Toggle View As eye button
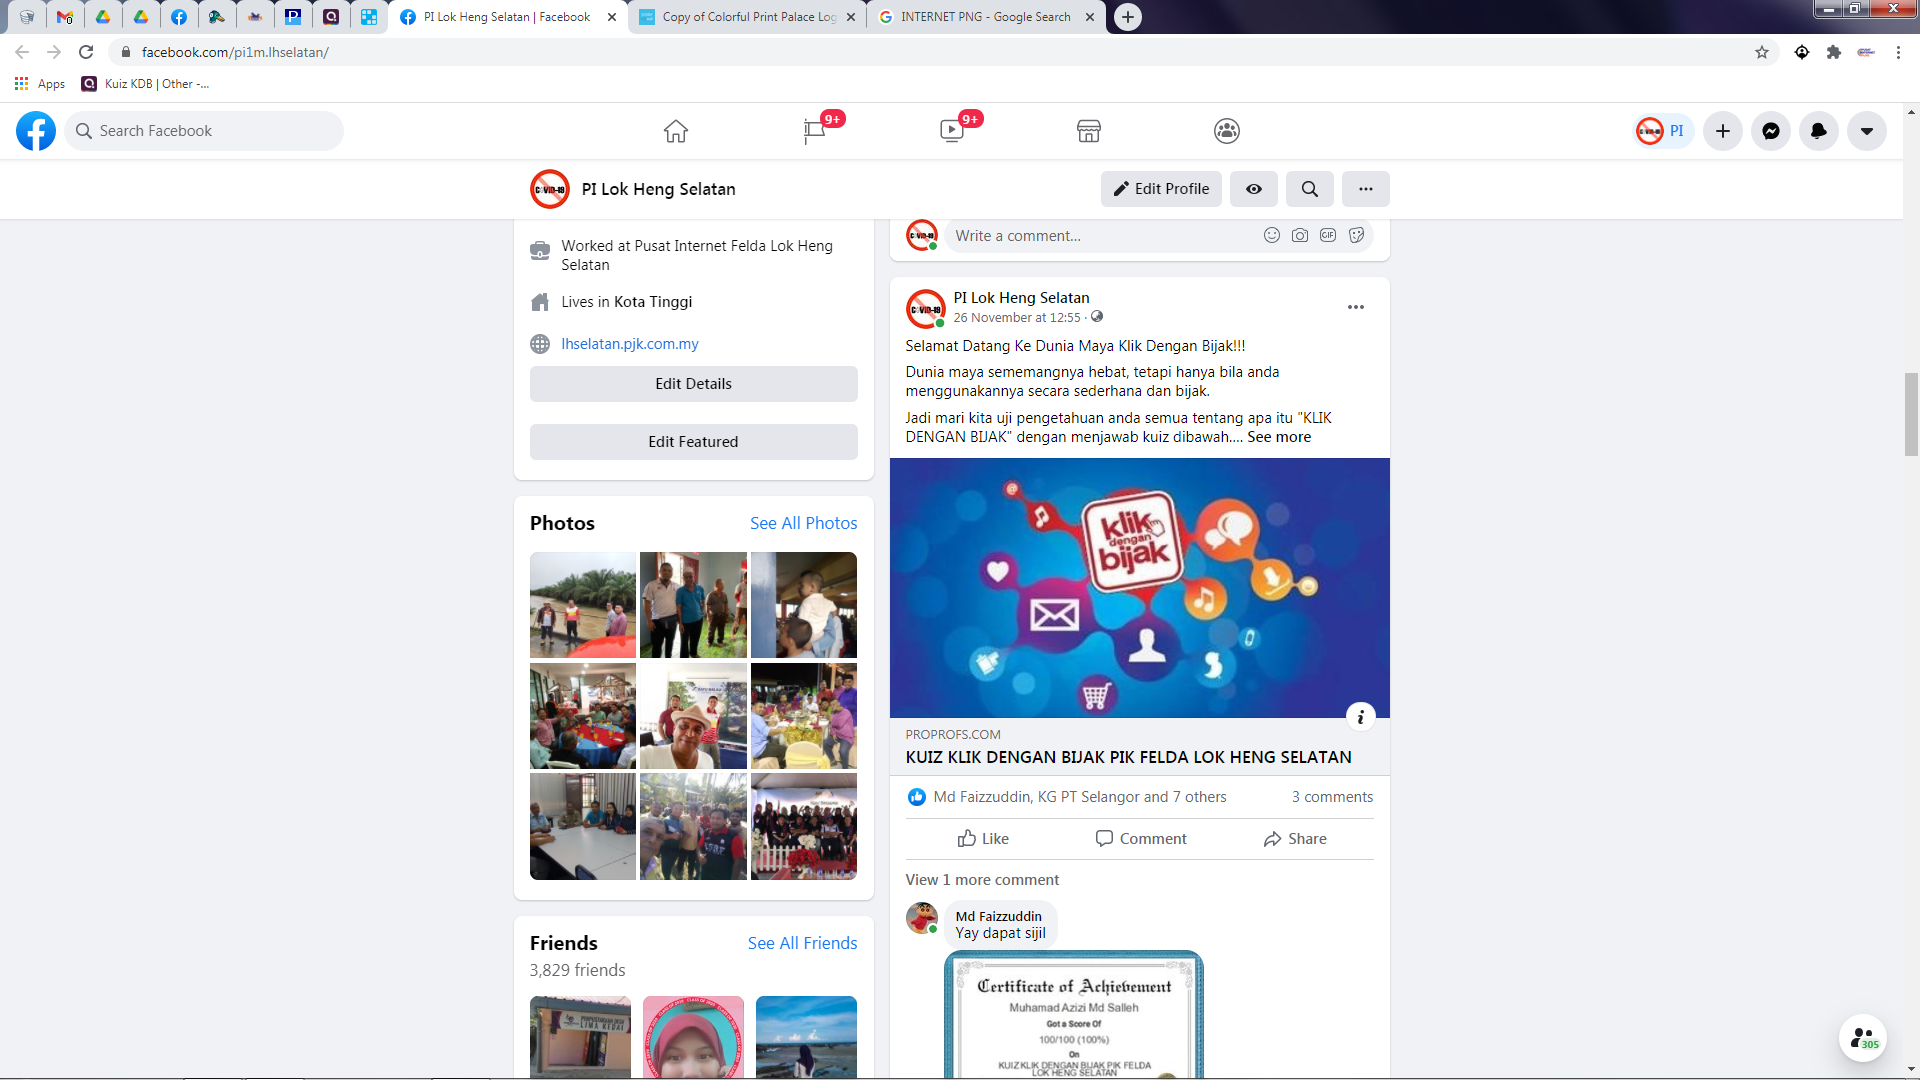The image size is (1920, 1080). [1253, 189]
